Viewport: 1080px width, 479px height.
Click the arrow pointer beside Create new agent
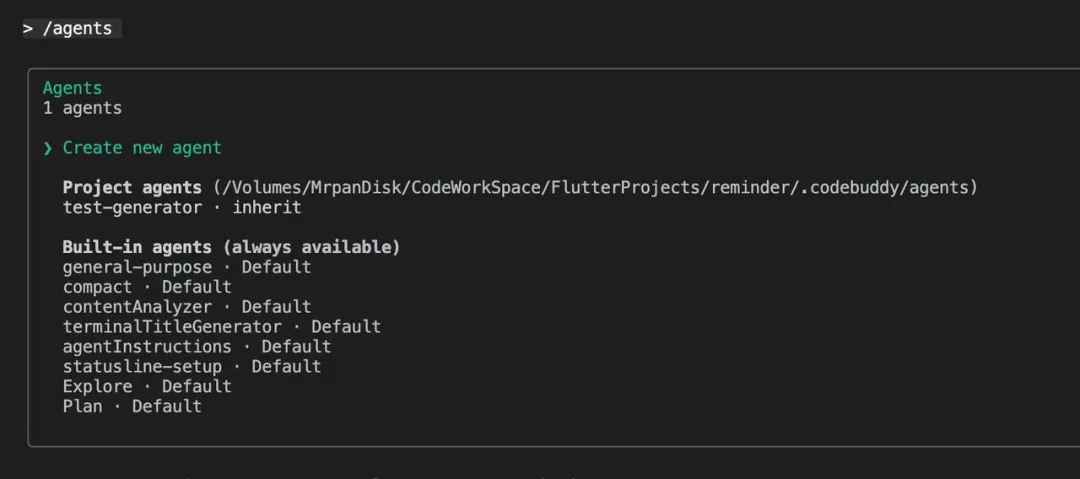(x=47, y=148)
